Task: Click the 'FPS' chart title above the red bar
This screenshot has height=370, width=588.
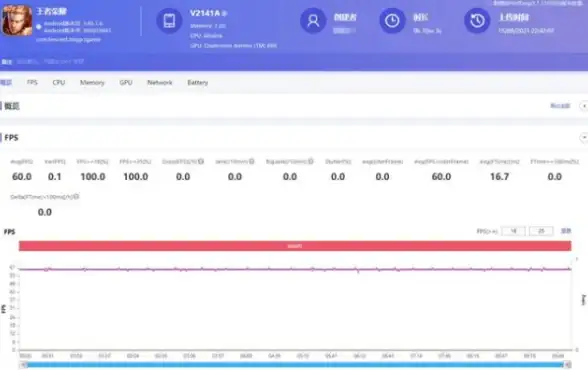Action: [9, 232]
